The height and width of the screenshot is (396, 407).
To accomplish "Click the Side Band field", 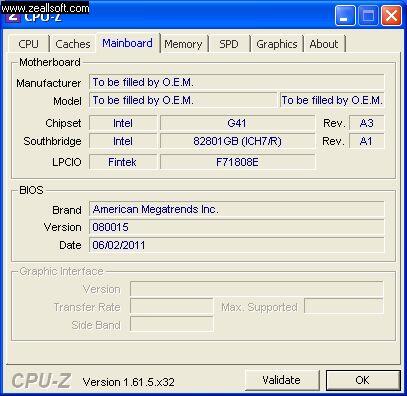I will click(171, 324).
